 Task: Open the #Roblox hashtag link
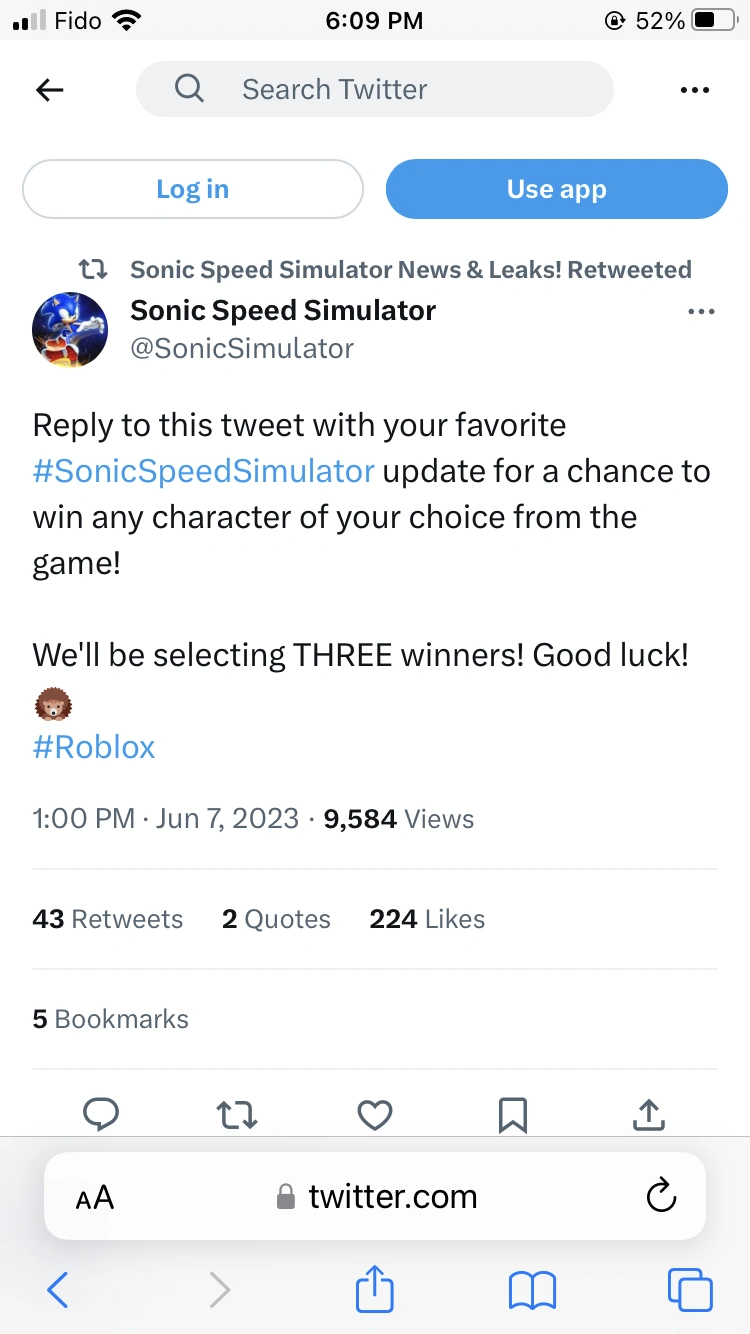[x=94, y=747]
